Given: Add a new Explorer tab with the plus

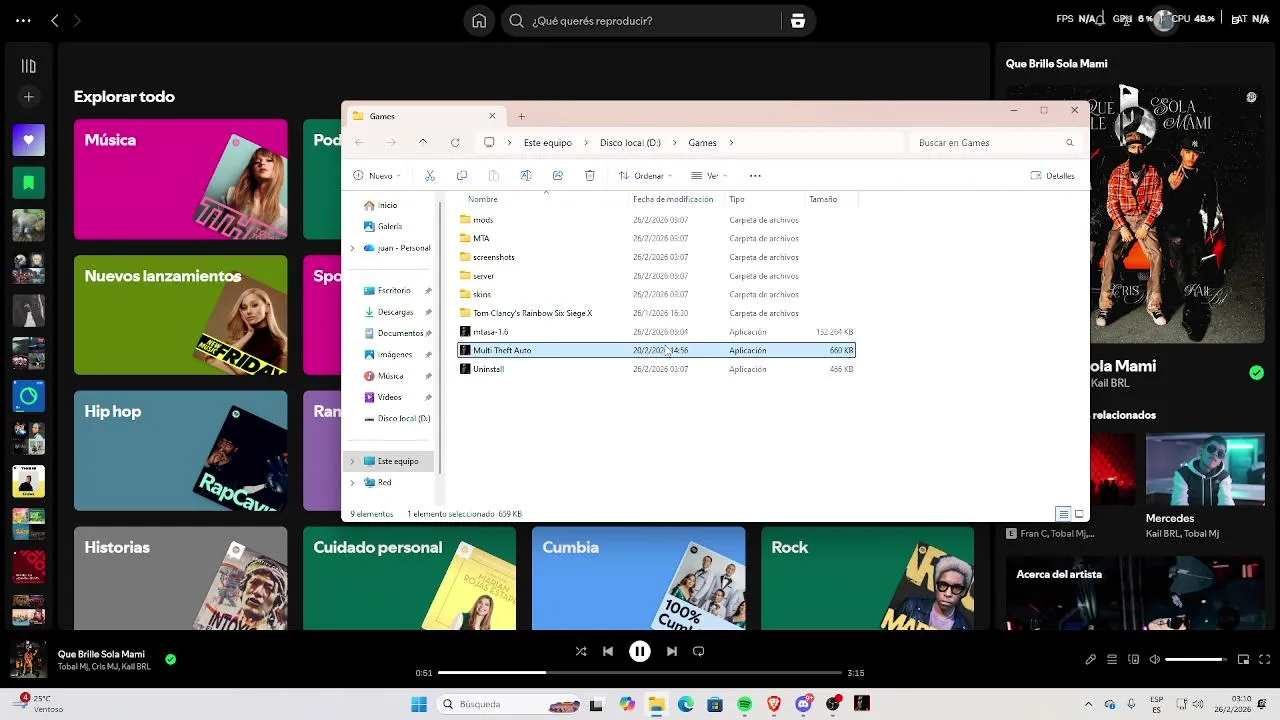Looking at the screenshot, I should click(521, 116).
